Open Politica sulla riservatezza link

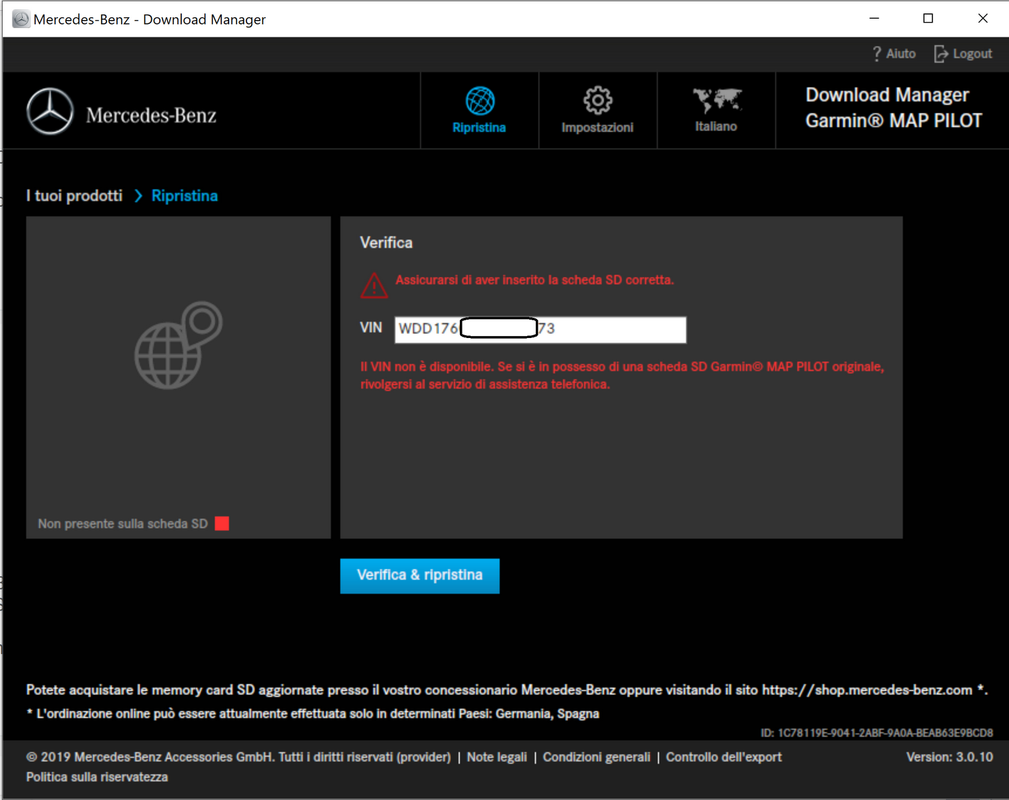tap(97, 777)
